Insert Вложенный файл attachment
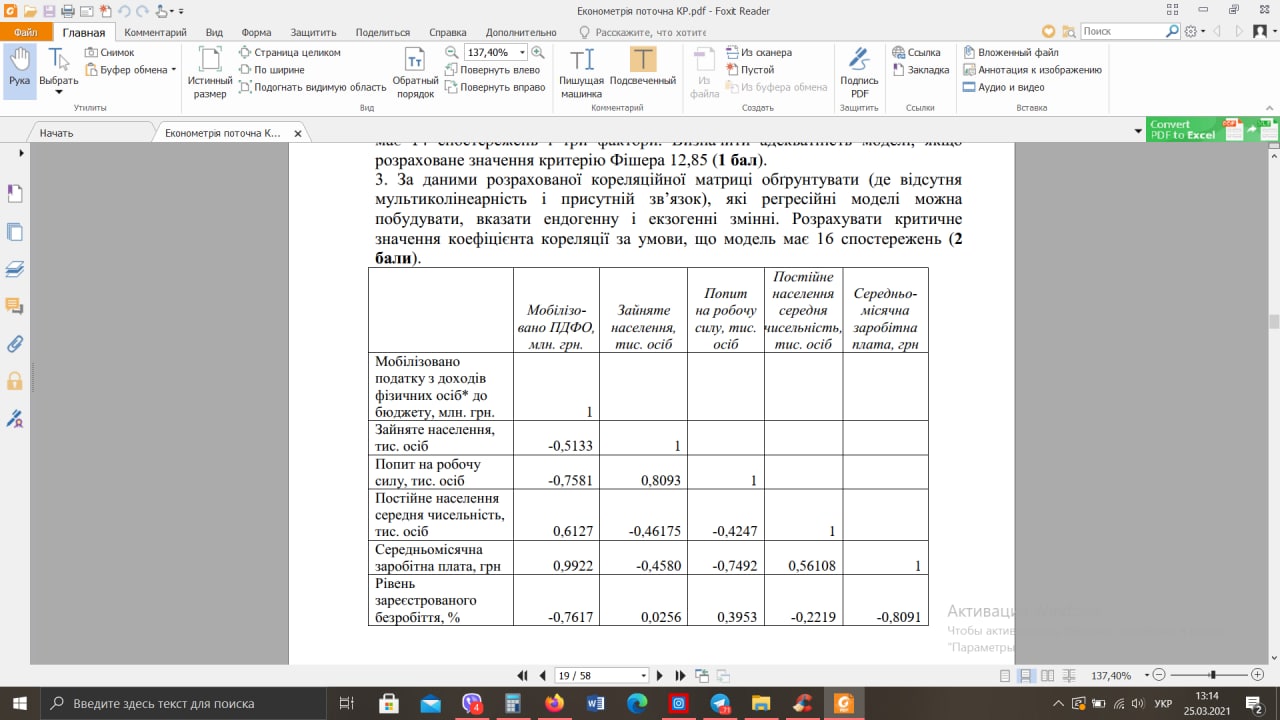 tap(1011, 52)
